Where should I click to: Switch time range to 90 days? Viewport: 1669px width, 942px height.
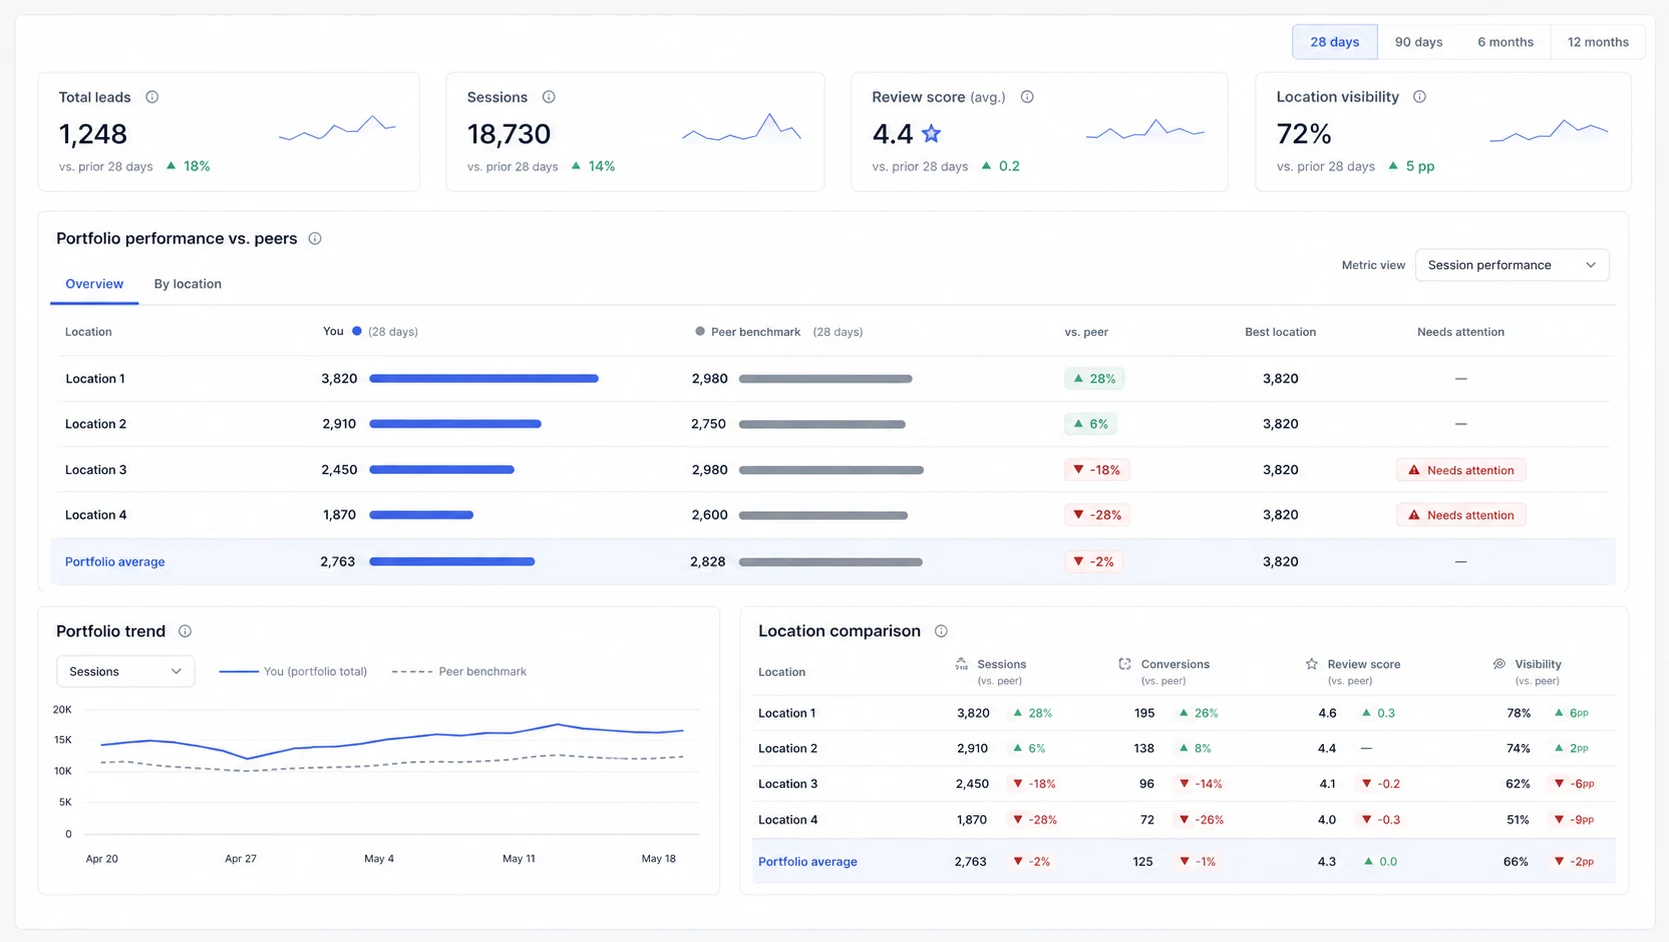(1419, 42)
